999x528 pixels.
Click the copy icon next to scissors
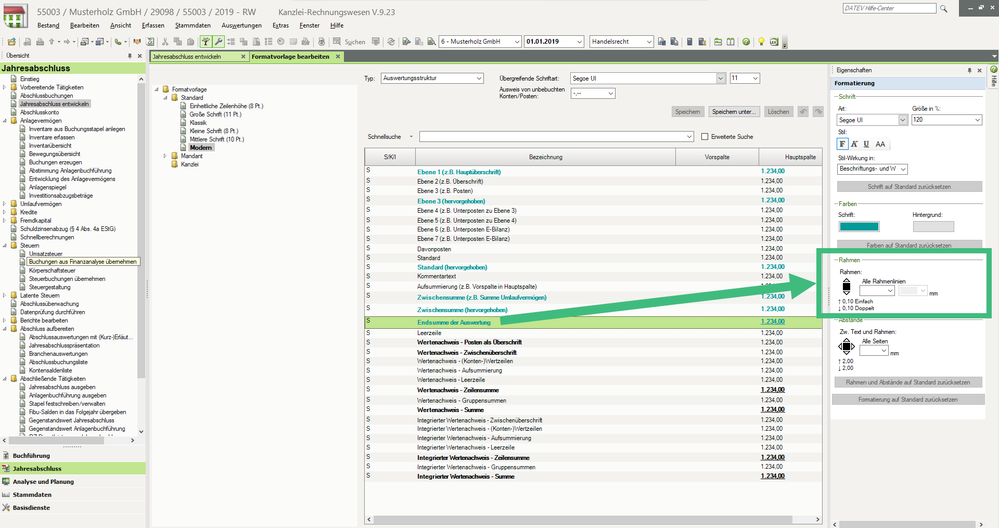click(178, 41)
